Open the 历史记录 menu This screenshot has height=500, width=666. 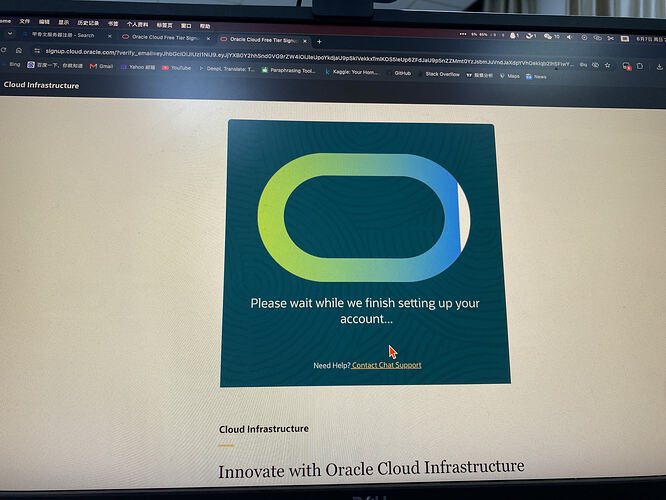pyautogui.click(x=88, y=23)
